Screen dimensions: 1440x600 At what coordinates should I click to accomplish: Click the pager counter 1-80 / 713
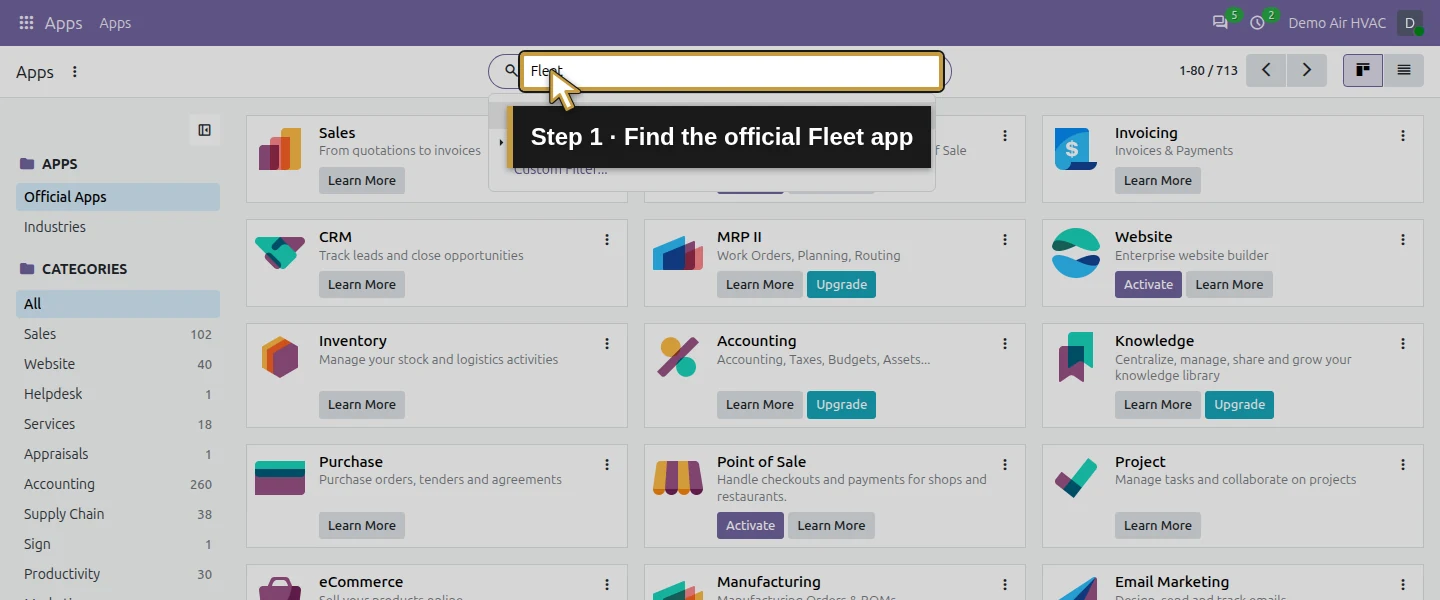click(1208, 71)
